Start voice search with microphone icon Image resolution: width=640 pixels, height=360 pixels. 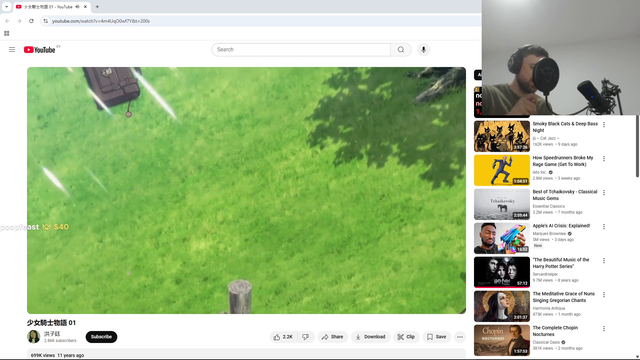(423, 49)
